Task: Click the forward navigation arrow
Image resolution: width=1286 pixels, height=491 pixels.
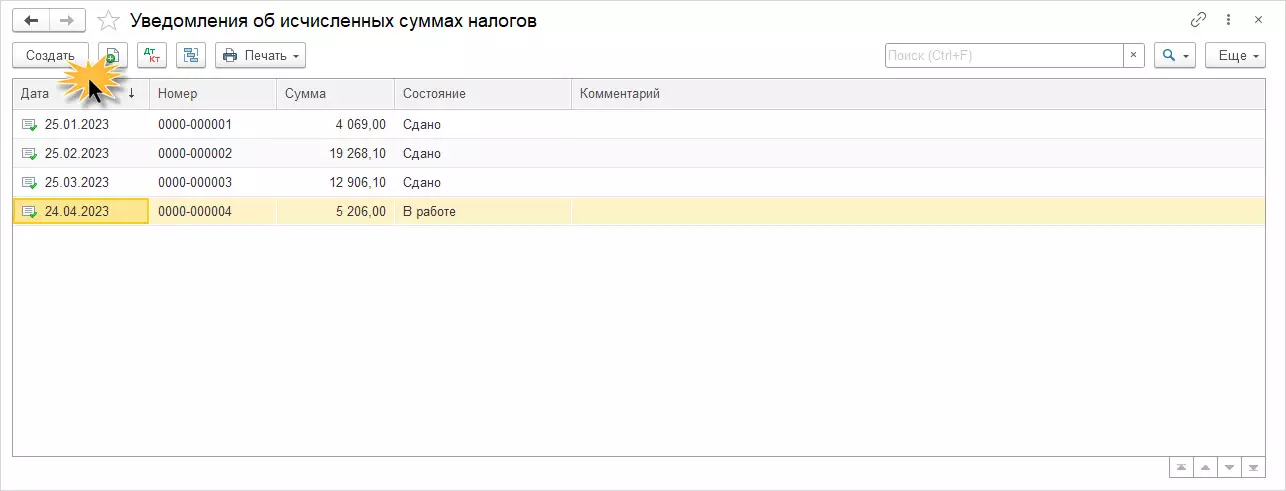Action: [x=67, y=20]
